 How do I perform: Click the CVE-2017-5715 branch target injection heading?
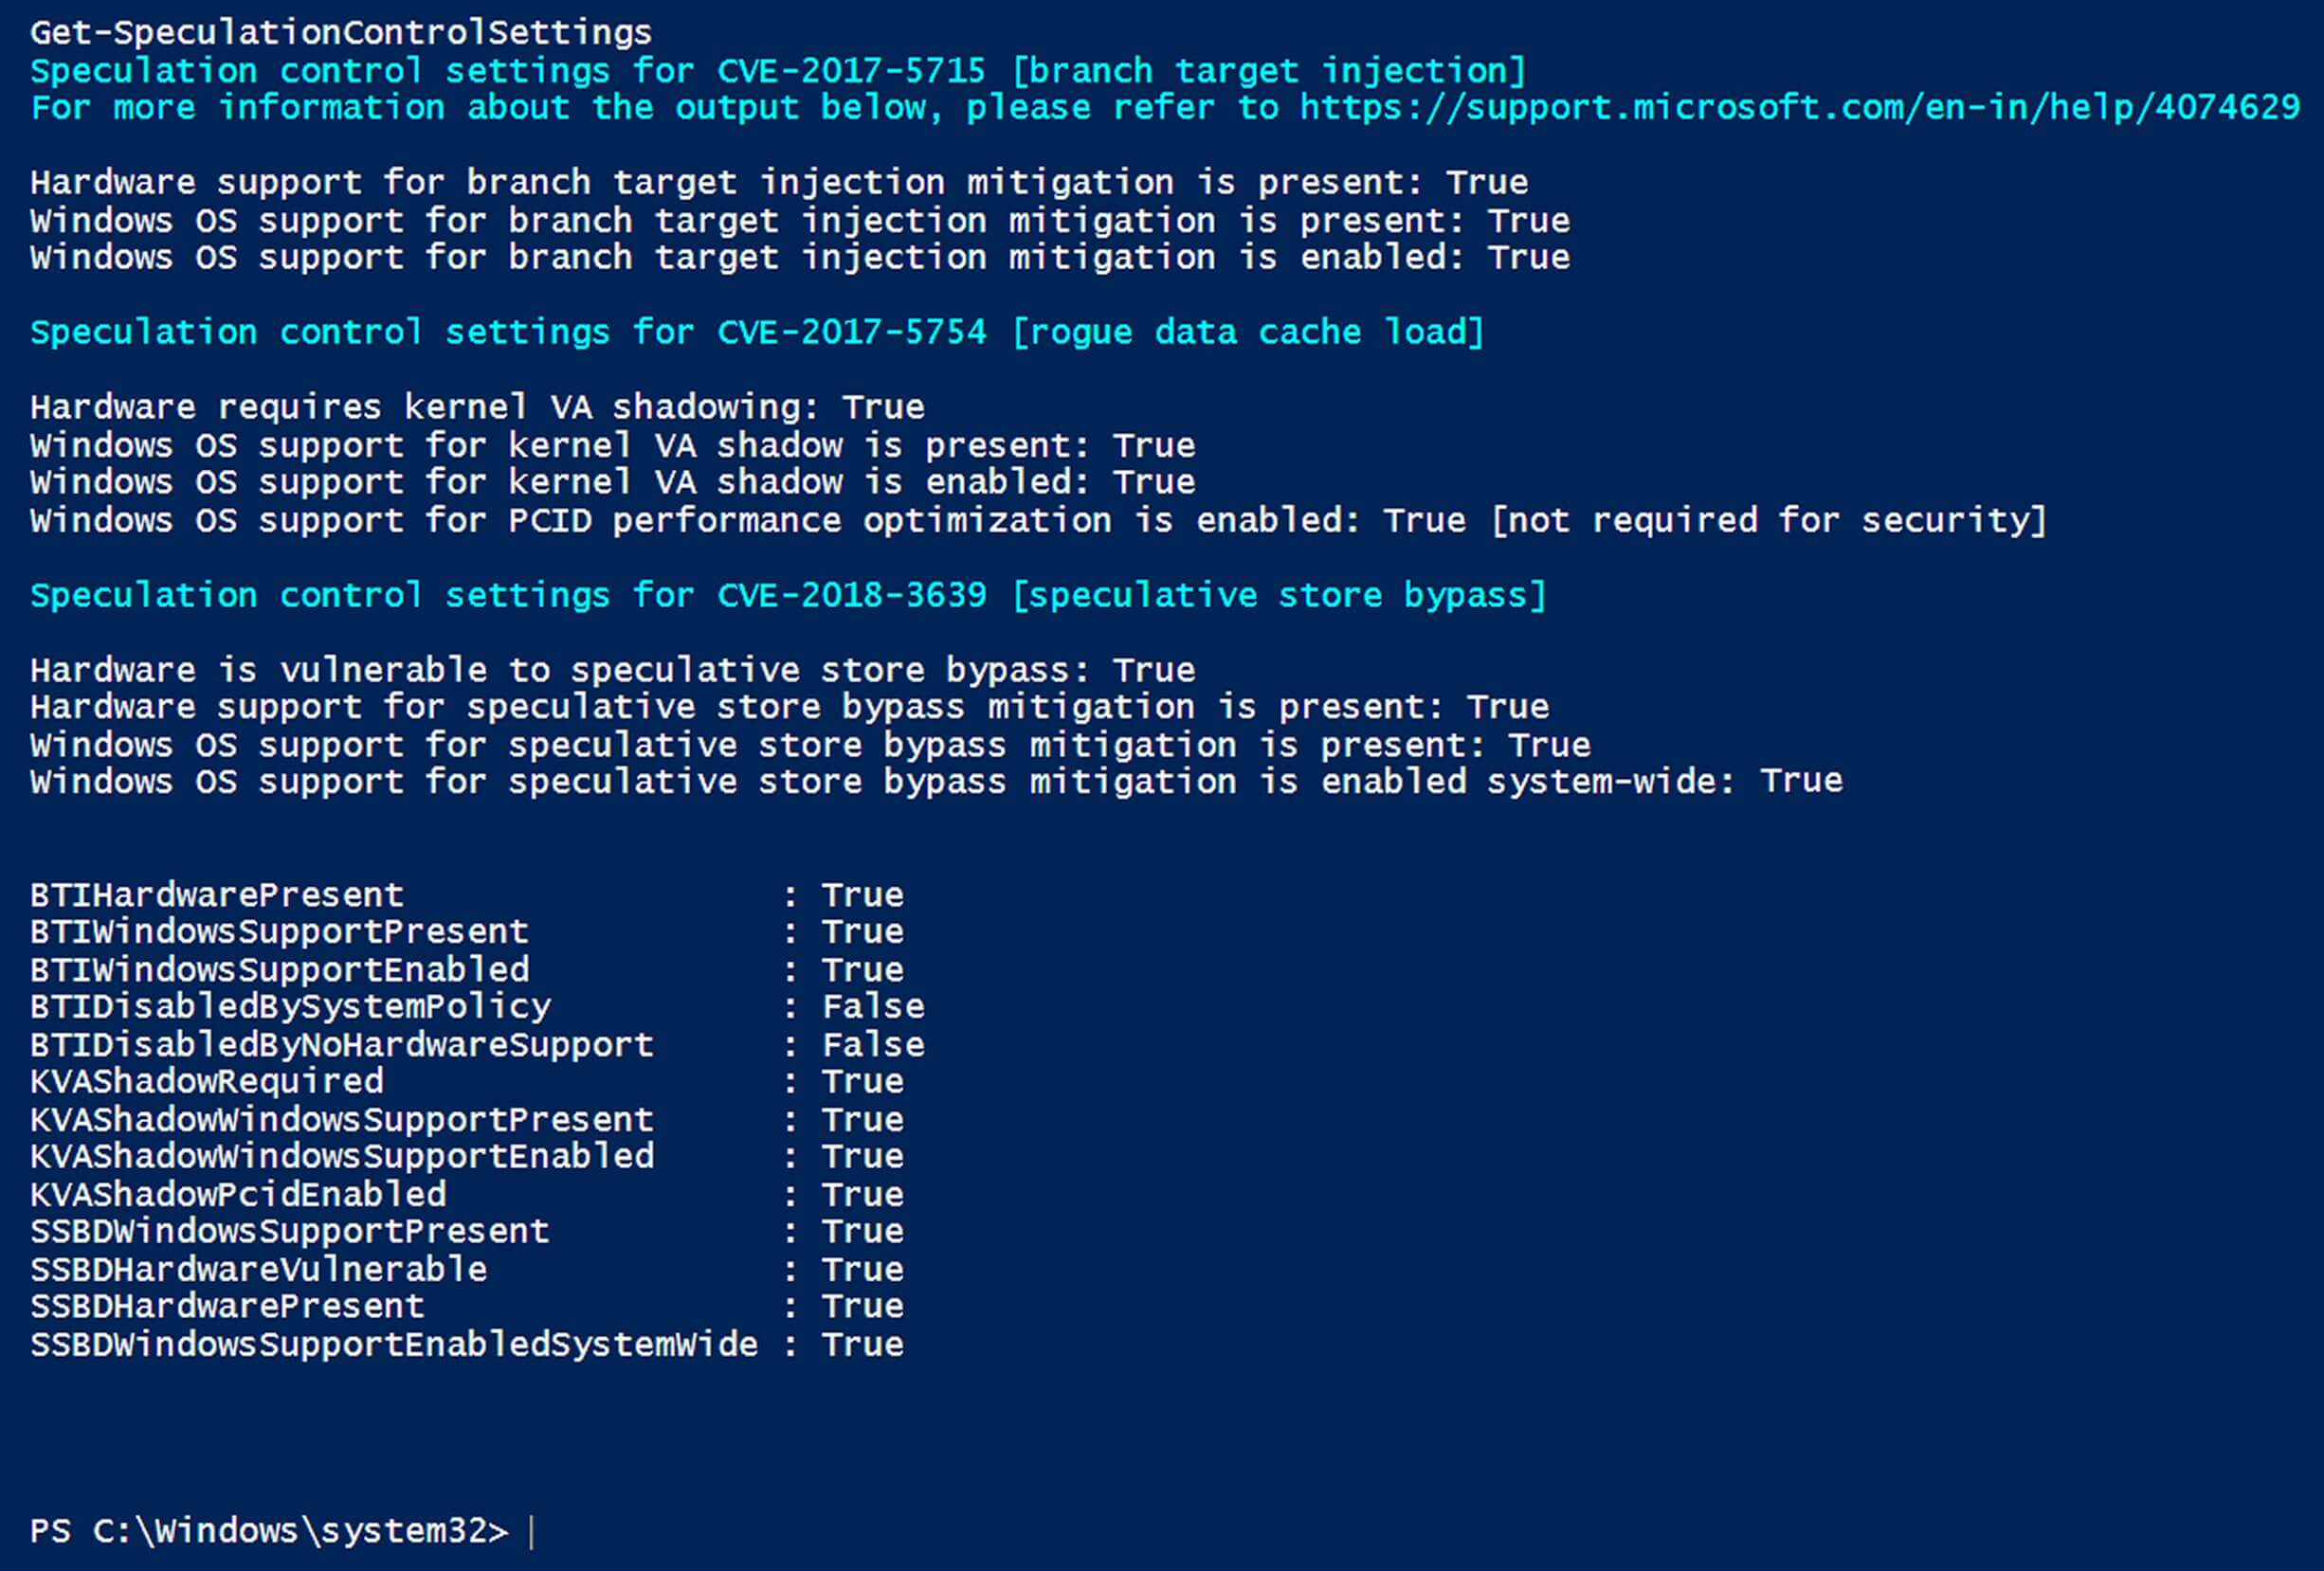tap(778, 71)
